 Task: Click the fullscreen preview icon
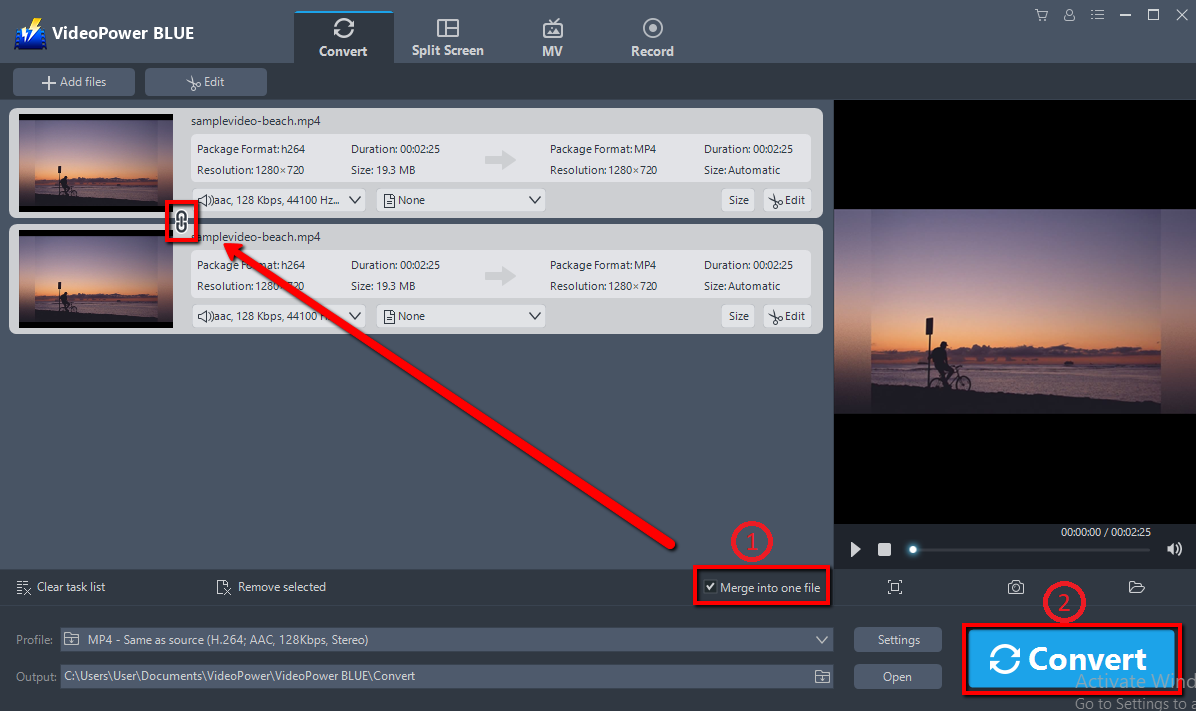(x=895, y=588)
